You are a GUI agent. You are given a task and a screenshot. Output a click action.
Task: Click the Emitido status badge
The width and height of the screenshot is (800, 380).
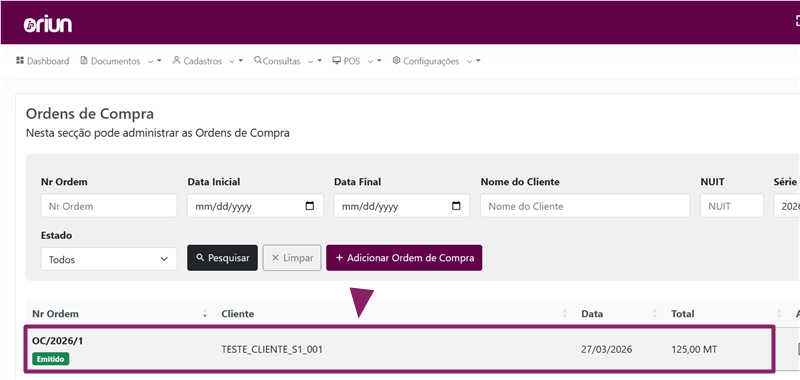pyautogui.click(x=51, y=359)
